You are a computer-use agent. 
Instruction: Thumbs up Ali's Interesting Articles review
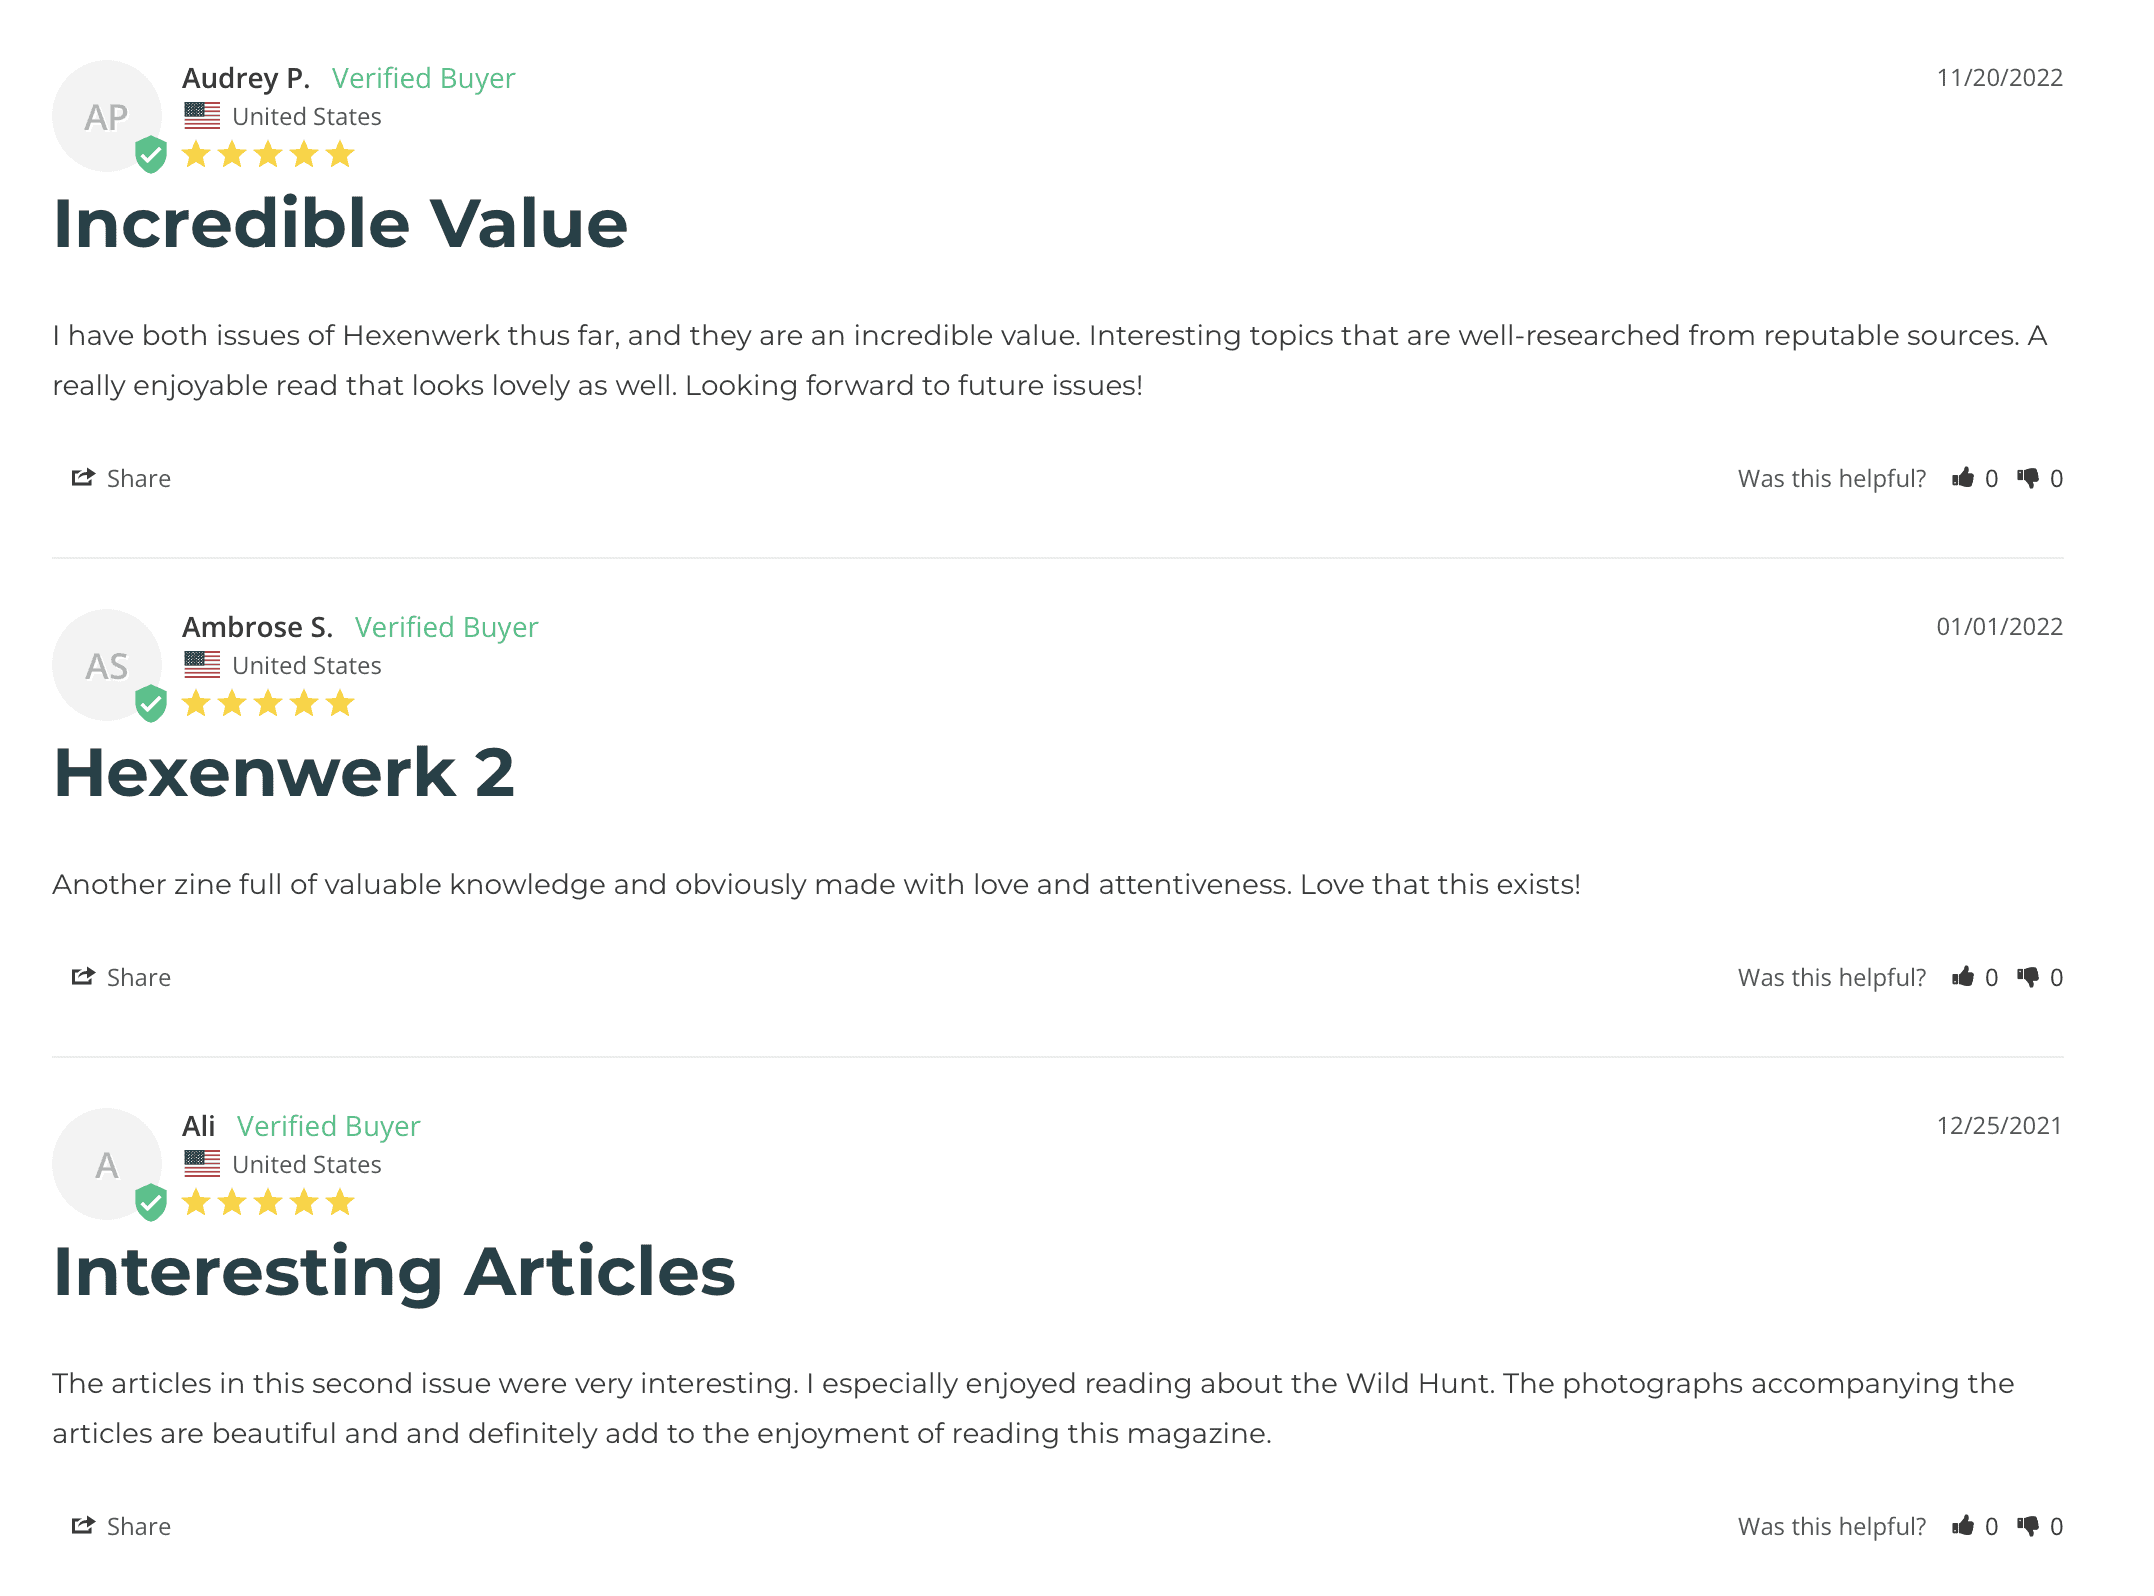(1963, 1526)
